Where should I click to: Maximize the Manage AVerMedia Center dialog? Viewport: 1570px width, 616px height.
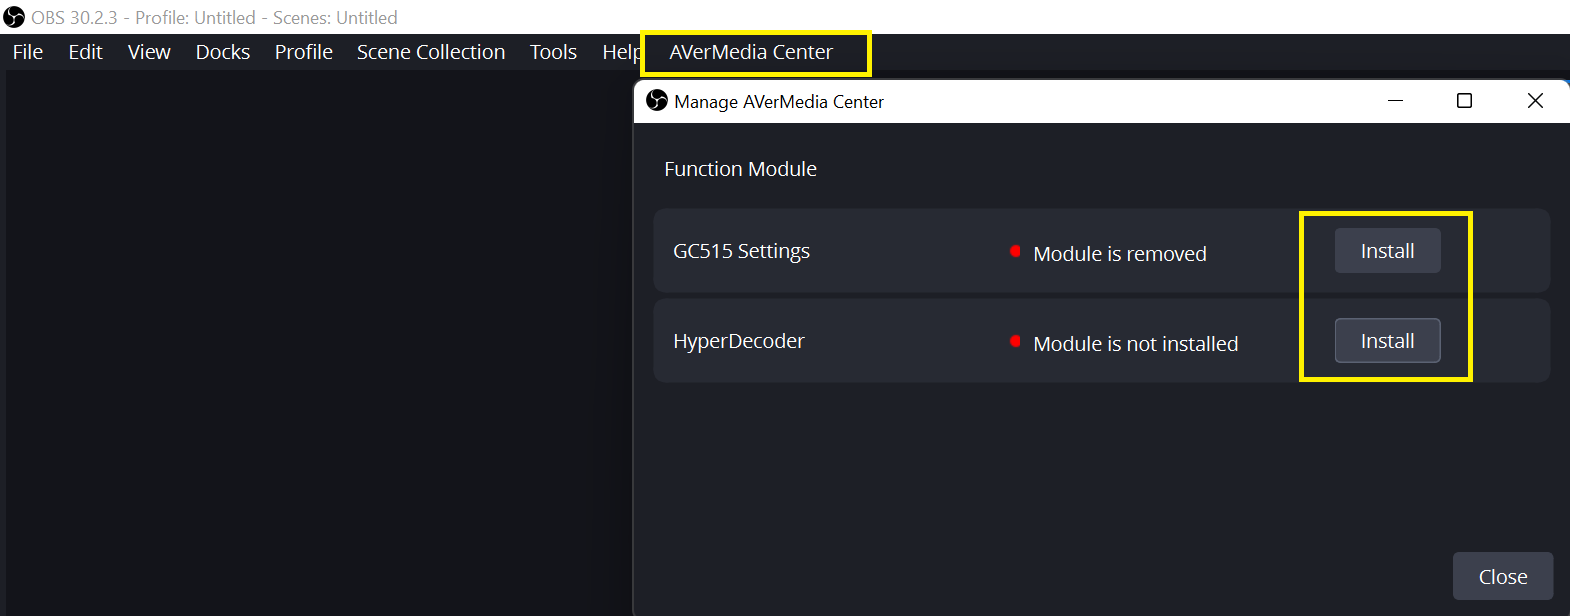click(x=1464, y=101)
